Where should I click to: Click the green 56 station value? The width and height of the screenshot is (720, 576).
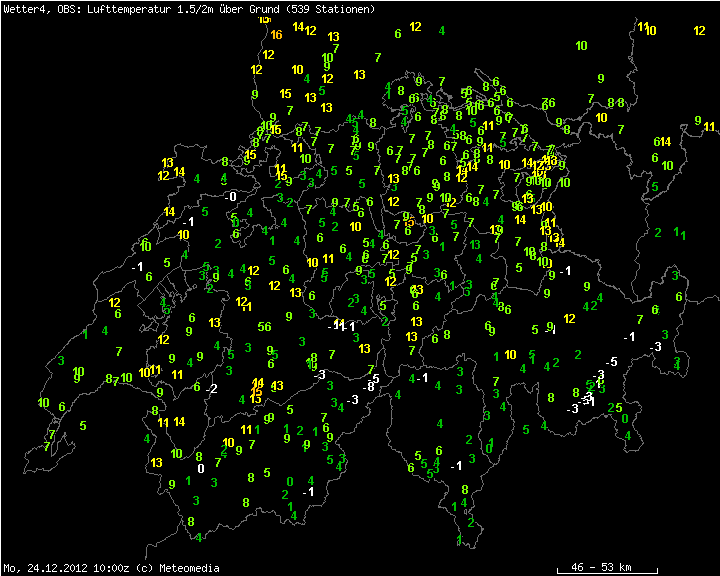click(264, 326)
